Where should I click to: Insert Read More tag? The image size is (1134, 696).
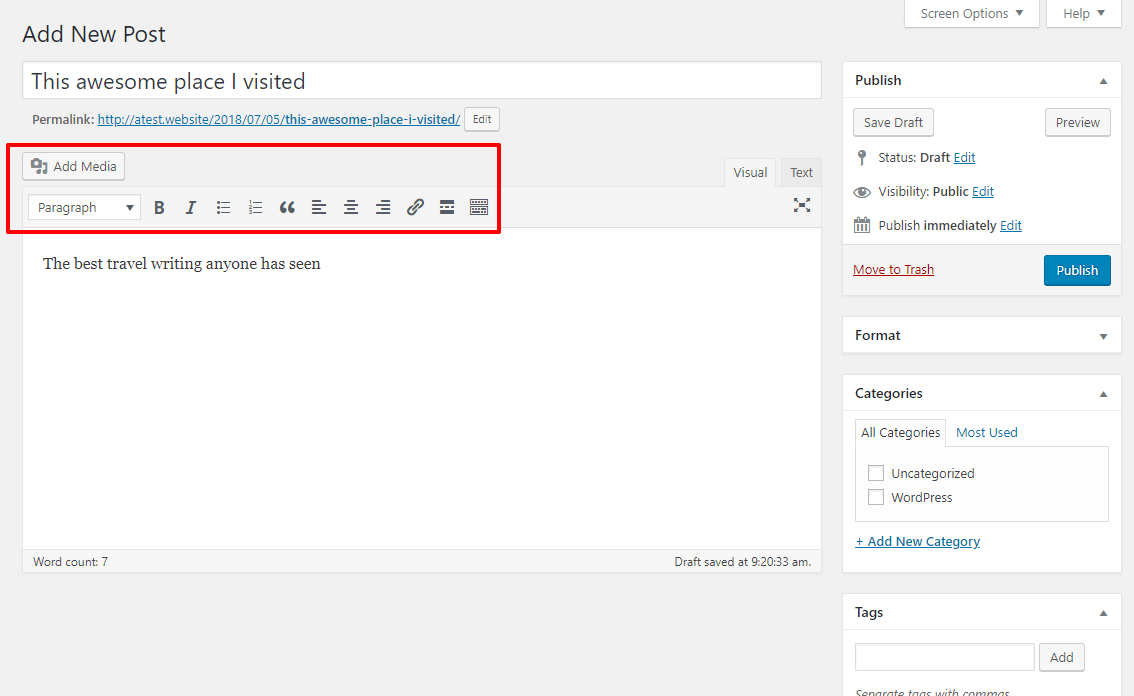pos(447,208)
